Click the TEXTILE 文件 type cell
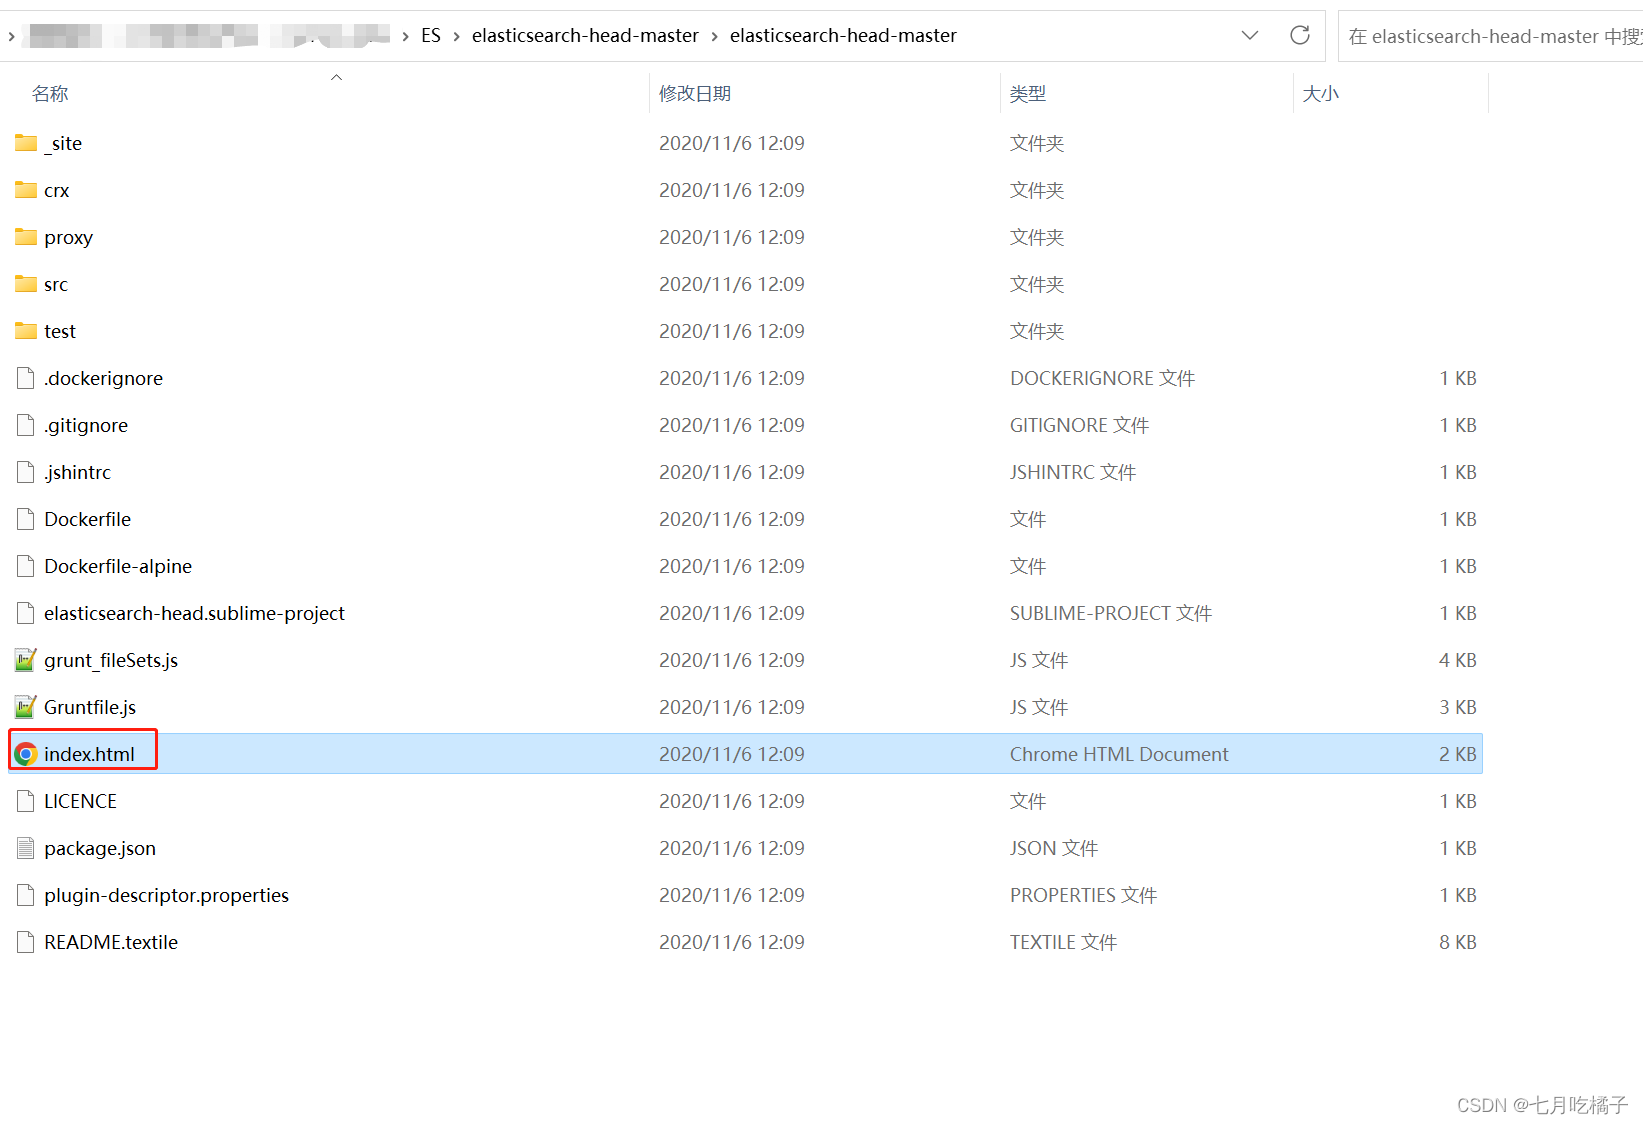 [x=1064, y=942]
